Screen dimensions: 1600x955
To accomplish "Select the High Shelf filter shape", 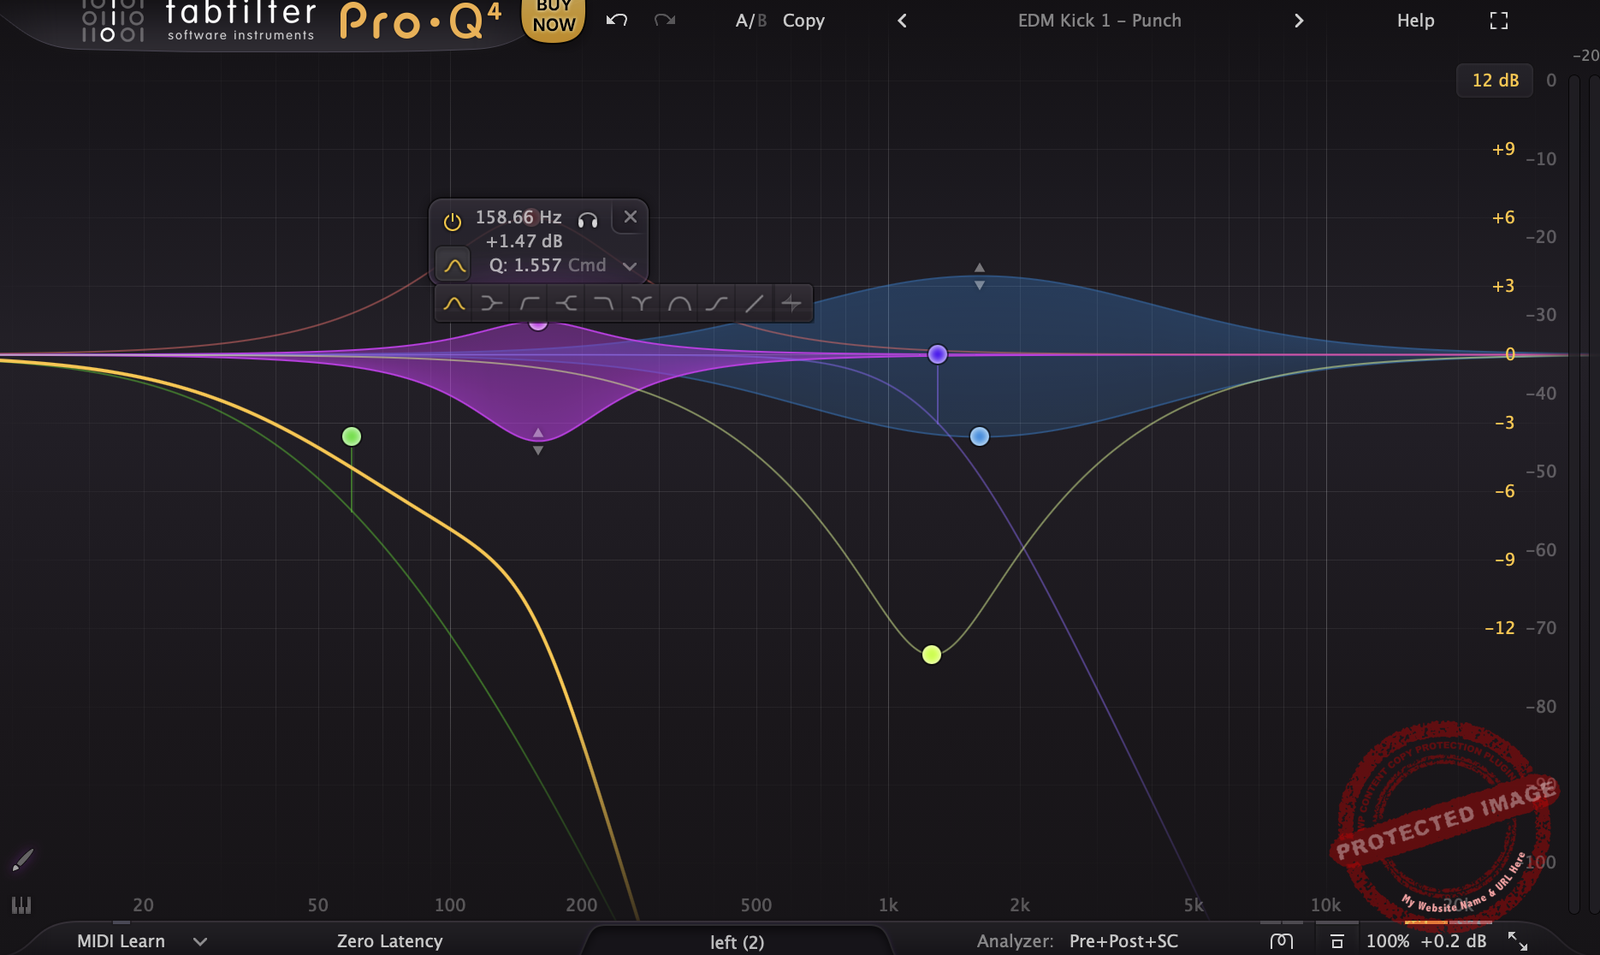I will click(x=567, y=303).
